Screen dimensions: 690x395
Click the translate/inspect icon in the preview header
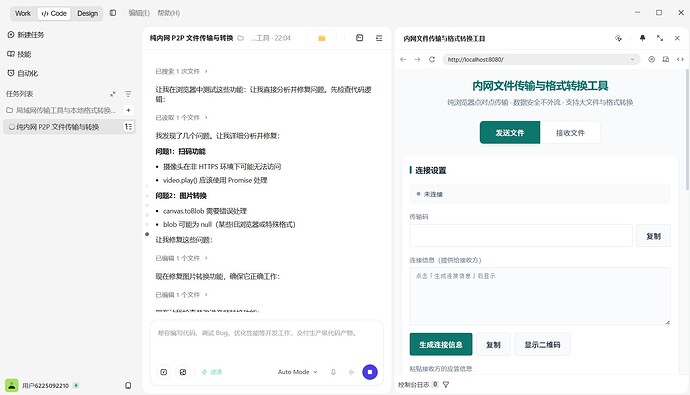point(618,38)
